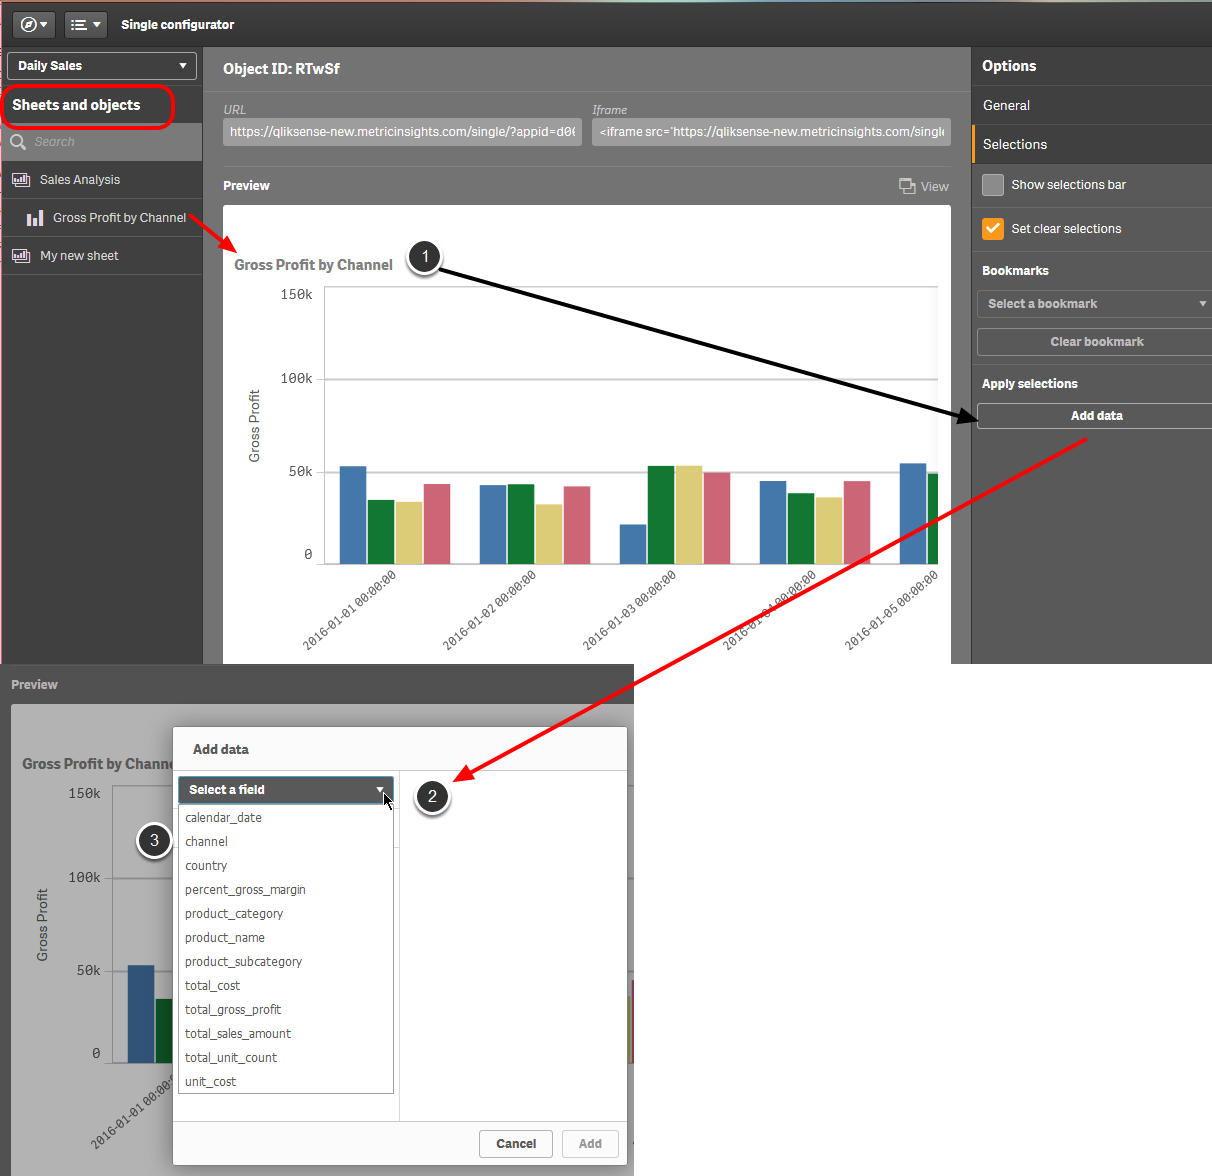The image size is (1212, 1176).
Task: Click the Iframe code field
Action: point(771,132)
